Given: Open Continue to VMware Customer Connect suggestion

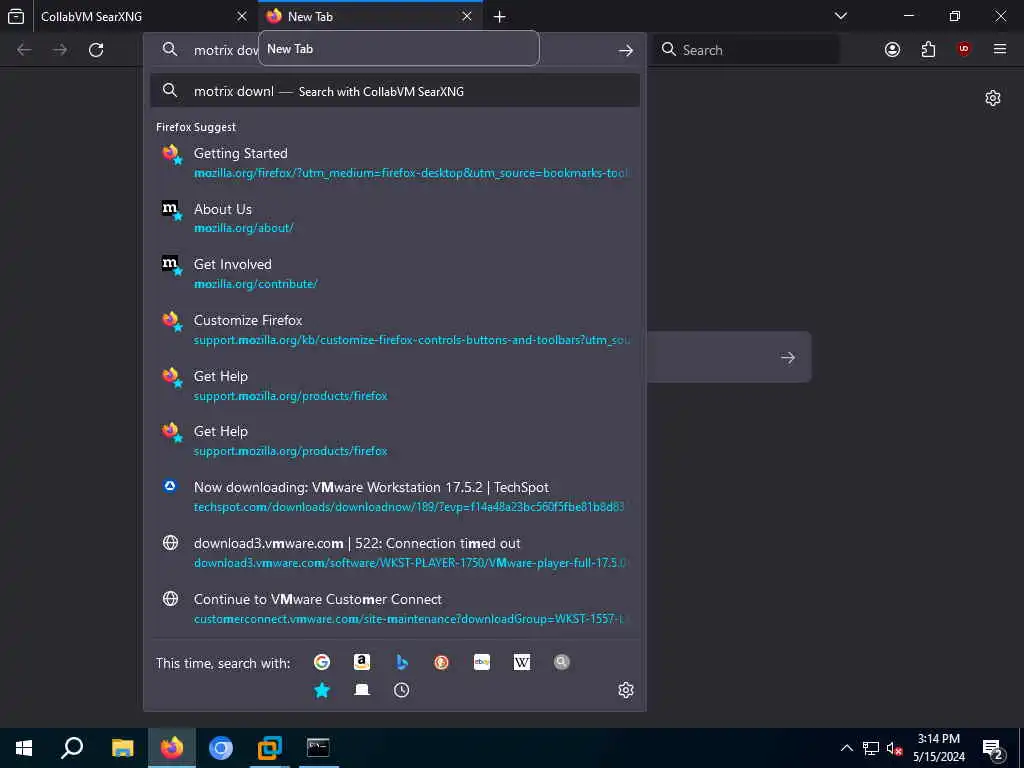Looking at the screenshot, I should coord(395,608).
